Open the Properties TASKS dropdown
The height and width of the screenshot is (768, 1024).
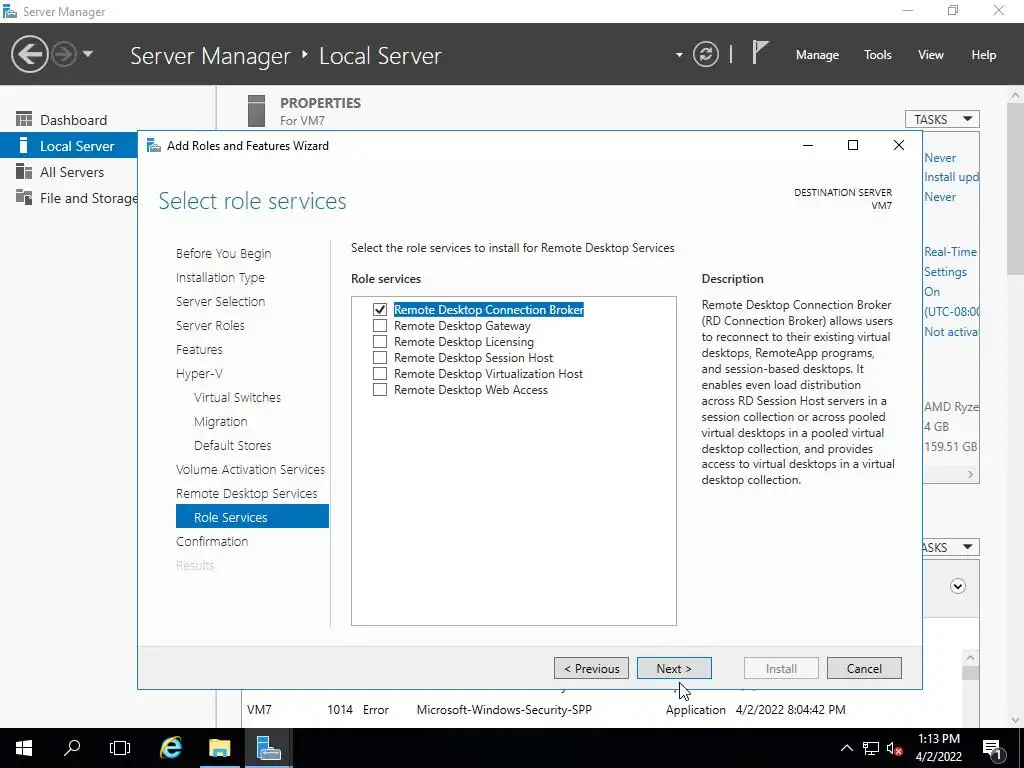pyautogui.click(x=942, y=119)
